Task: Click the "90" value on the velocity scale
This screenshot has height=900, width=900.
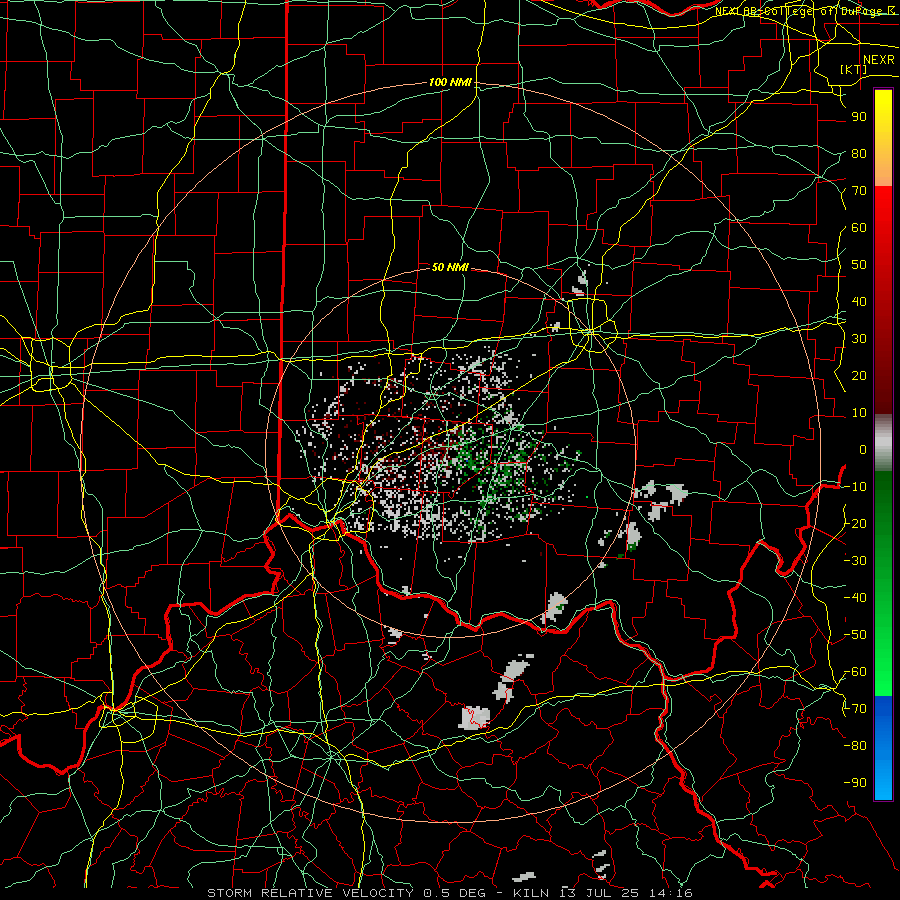Action: tap(859, 117)
